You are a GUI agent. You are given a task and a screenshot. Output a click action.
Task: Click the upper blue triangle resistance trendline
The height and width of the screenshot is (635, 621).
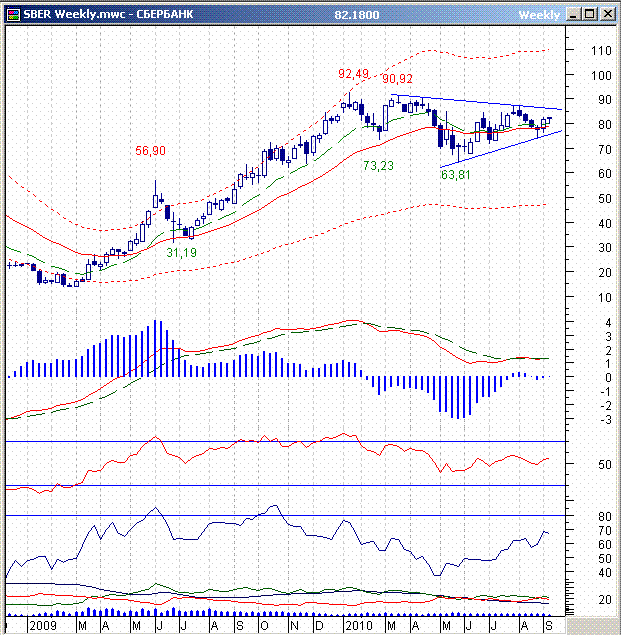(476, 102)
